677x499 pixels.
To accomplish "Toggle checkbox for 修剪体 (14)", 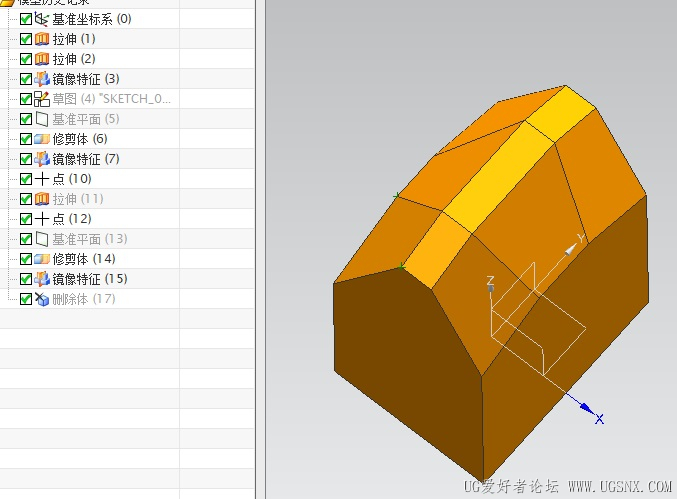I will (x=26, y=259).
